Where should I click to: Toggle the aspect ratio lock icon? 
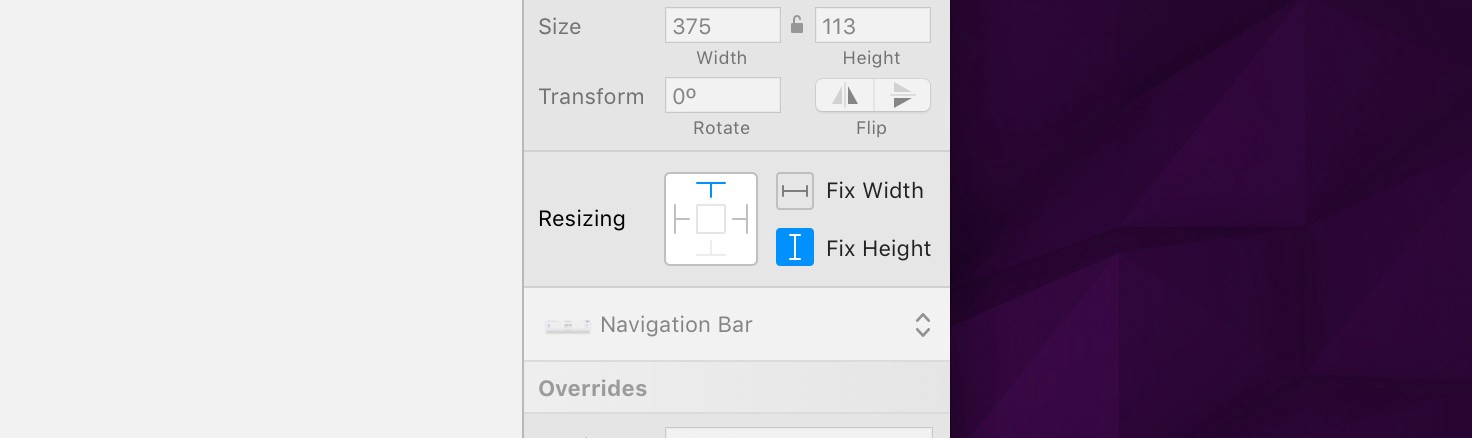pos(797,25)
